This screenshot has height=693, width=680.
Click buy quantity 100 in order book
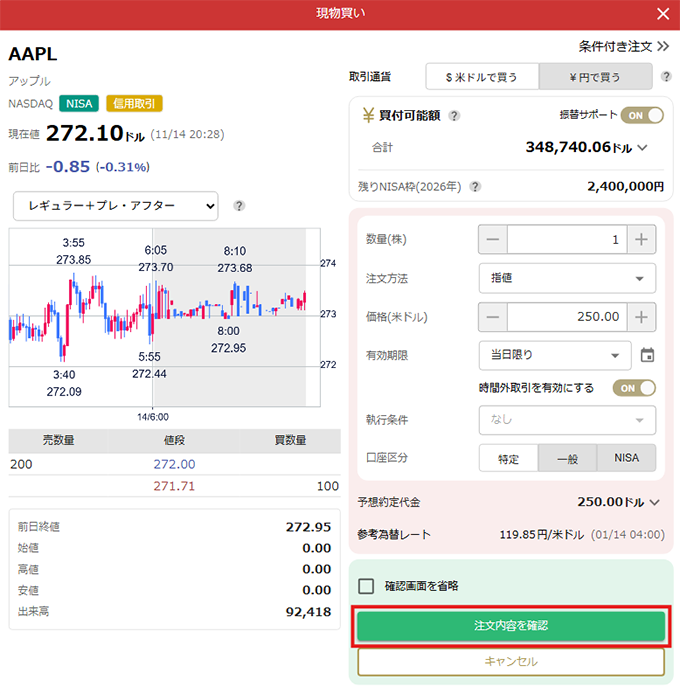pyautogui.click(x=327, y=486)
